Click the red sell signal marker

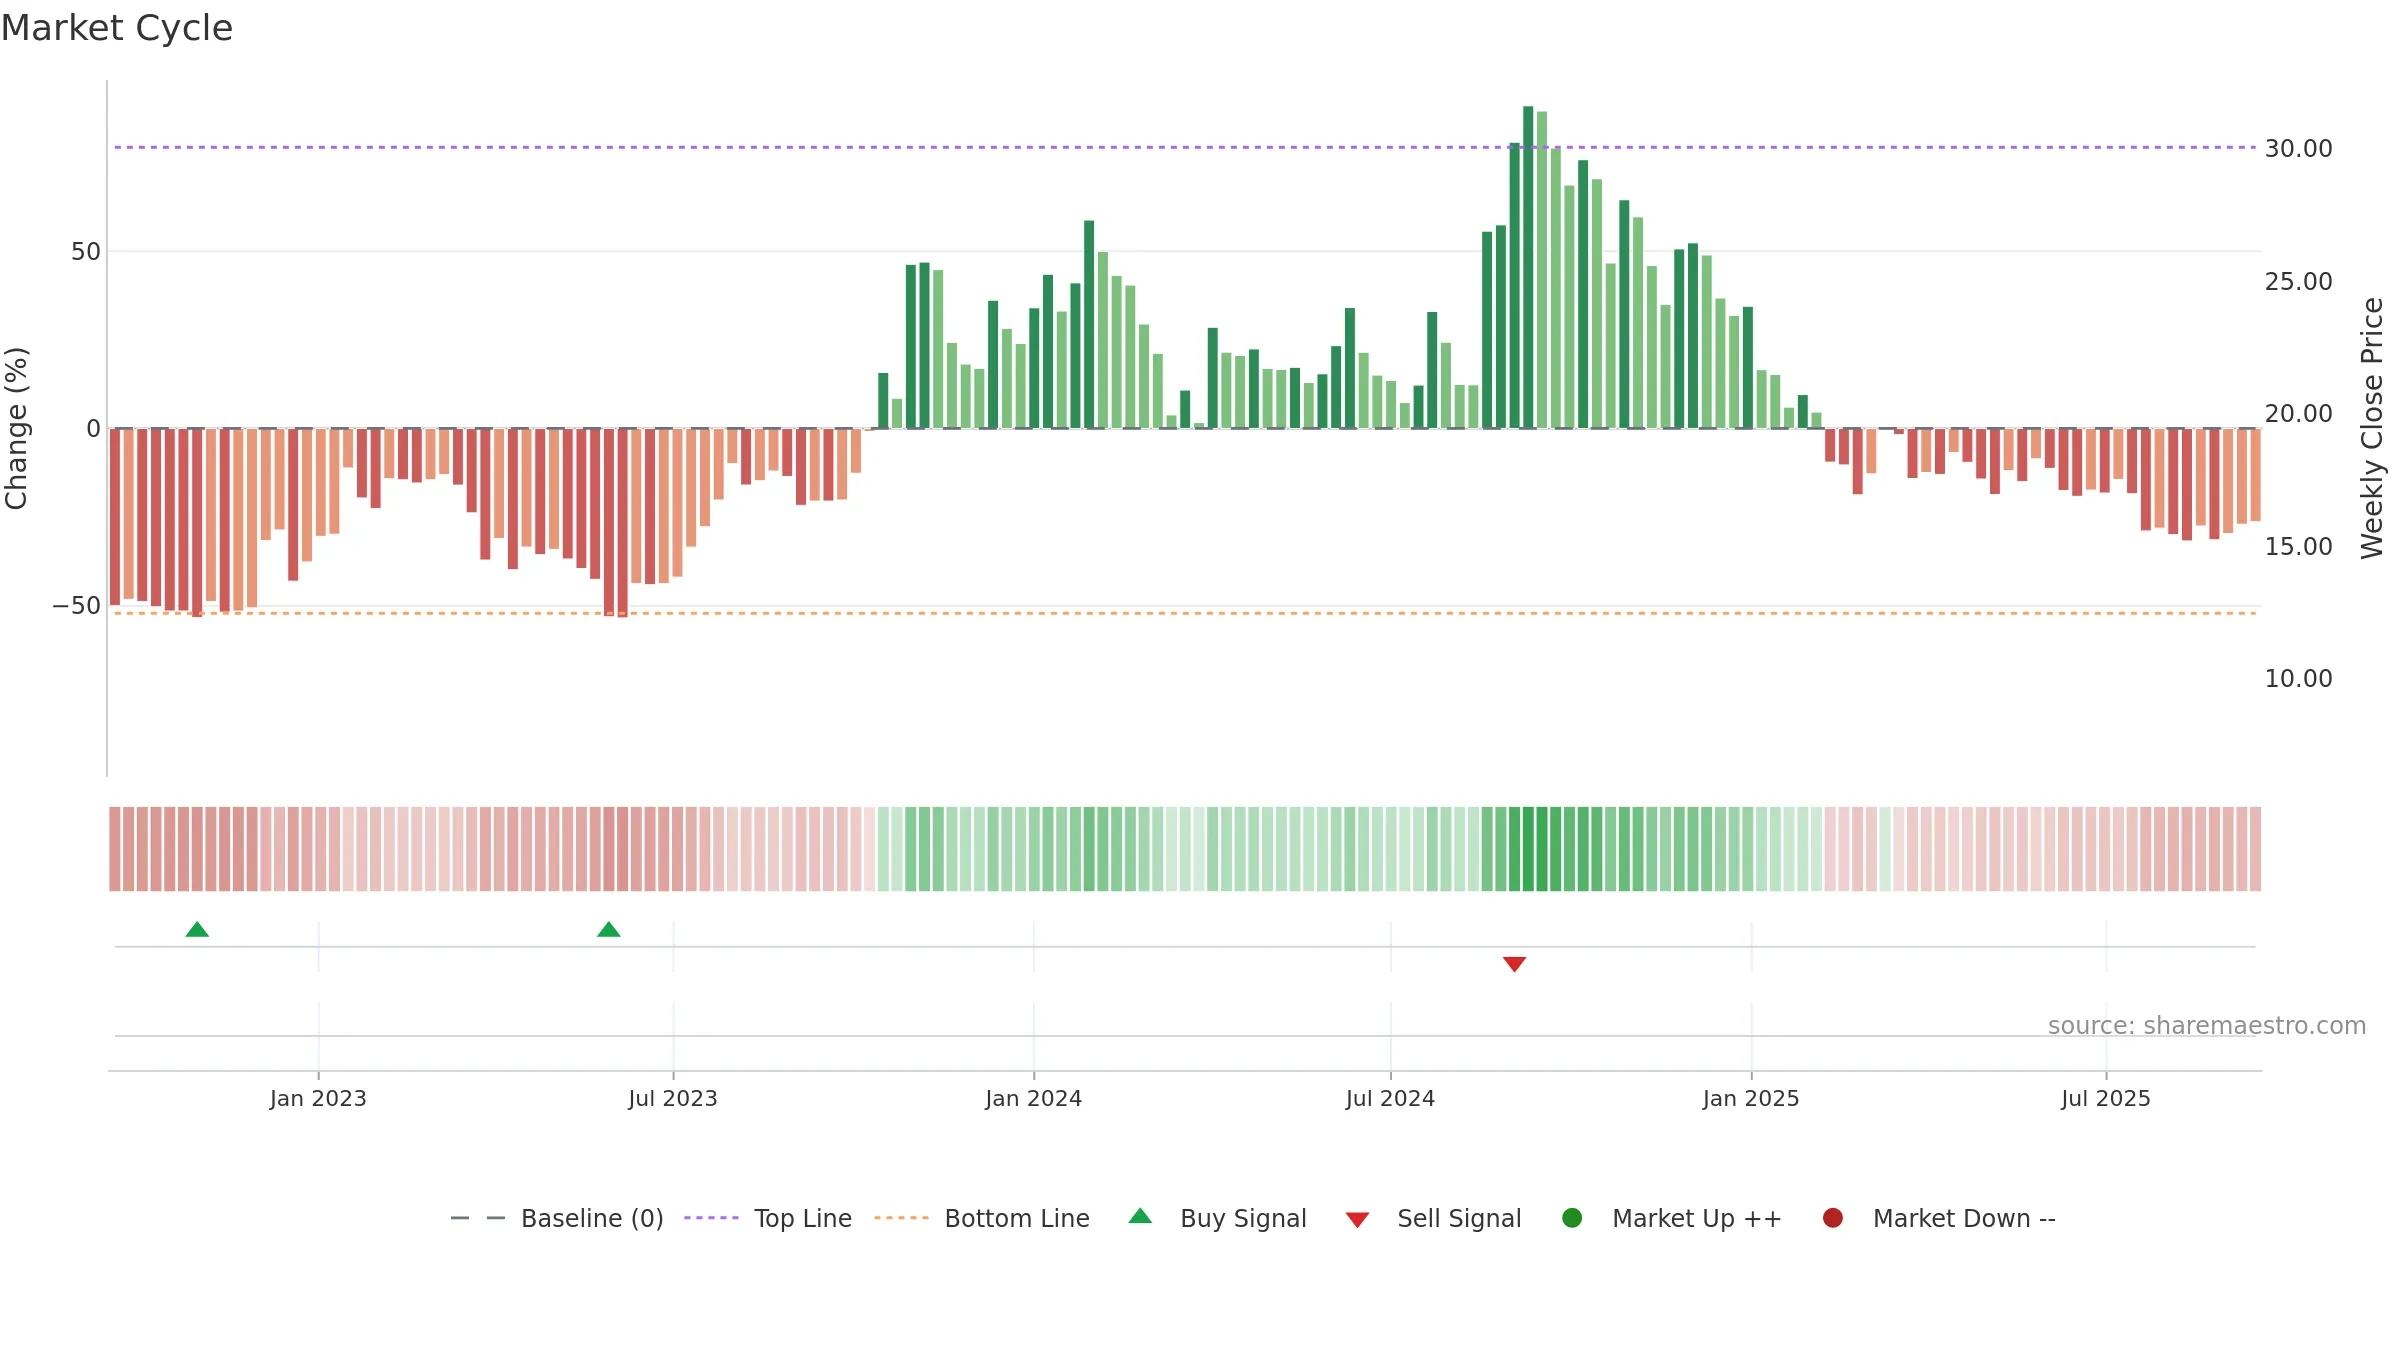pyautogui.click(x=1514, y=964)
